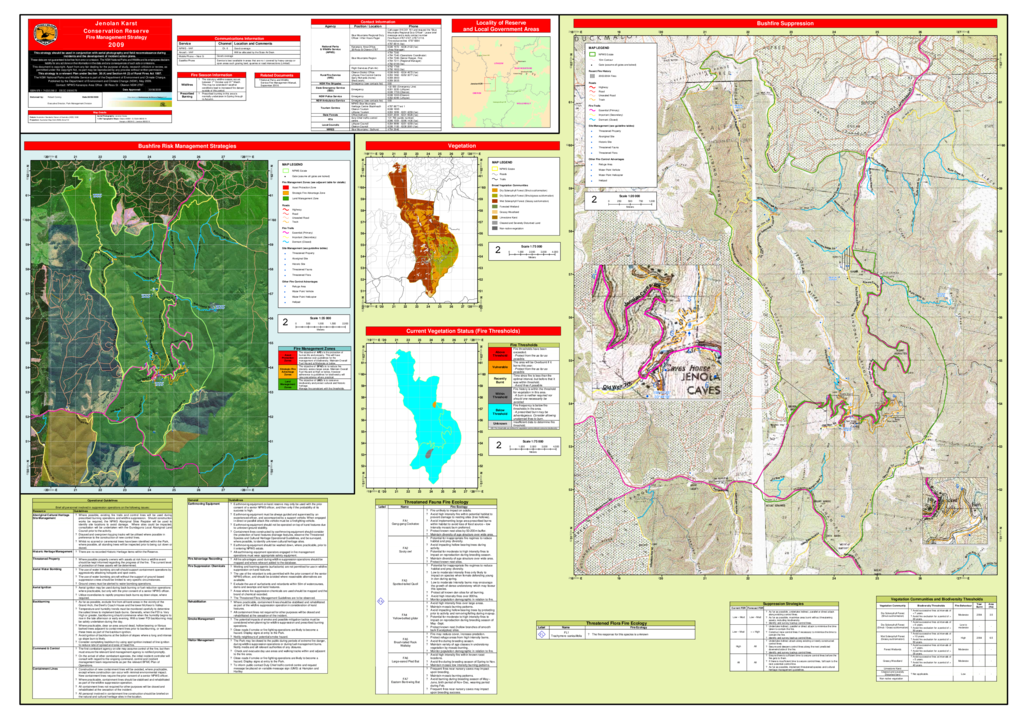The width and height of the screenshot is (1024, 724).
Task: Click the red Asset Protection Zone cell in Fire Management Zones table
Action: 288,358
